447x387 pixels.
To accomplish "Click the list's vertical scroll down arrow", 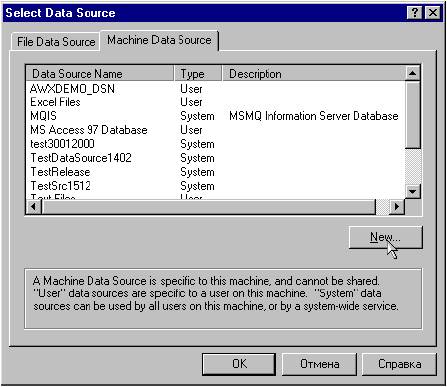I will 413,191.
